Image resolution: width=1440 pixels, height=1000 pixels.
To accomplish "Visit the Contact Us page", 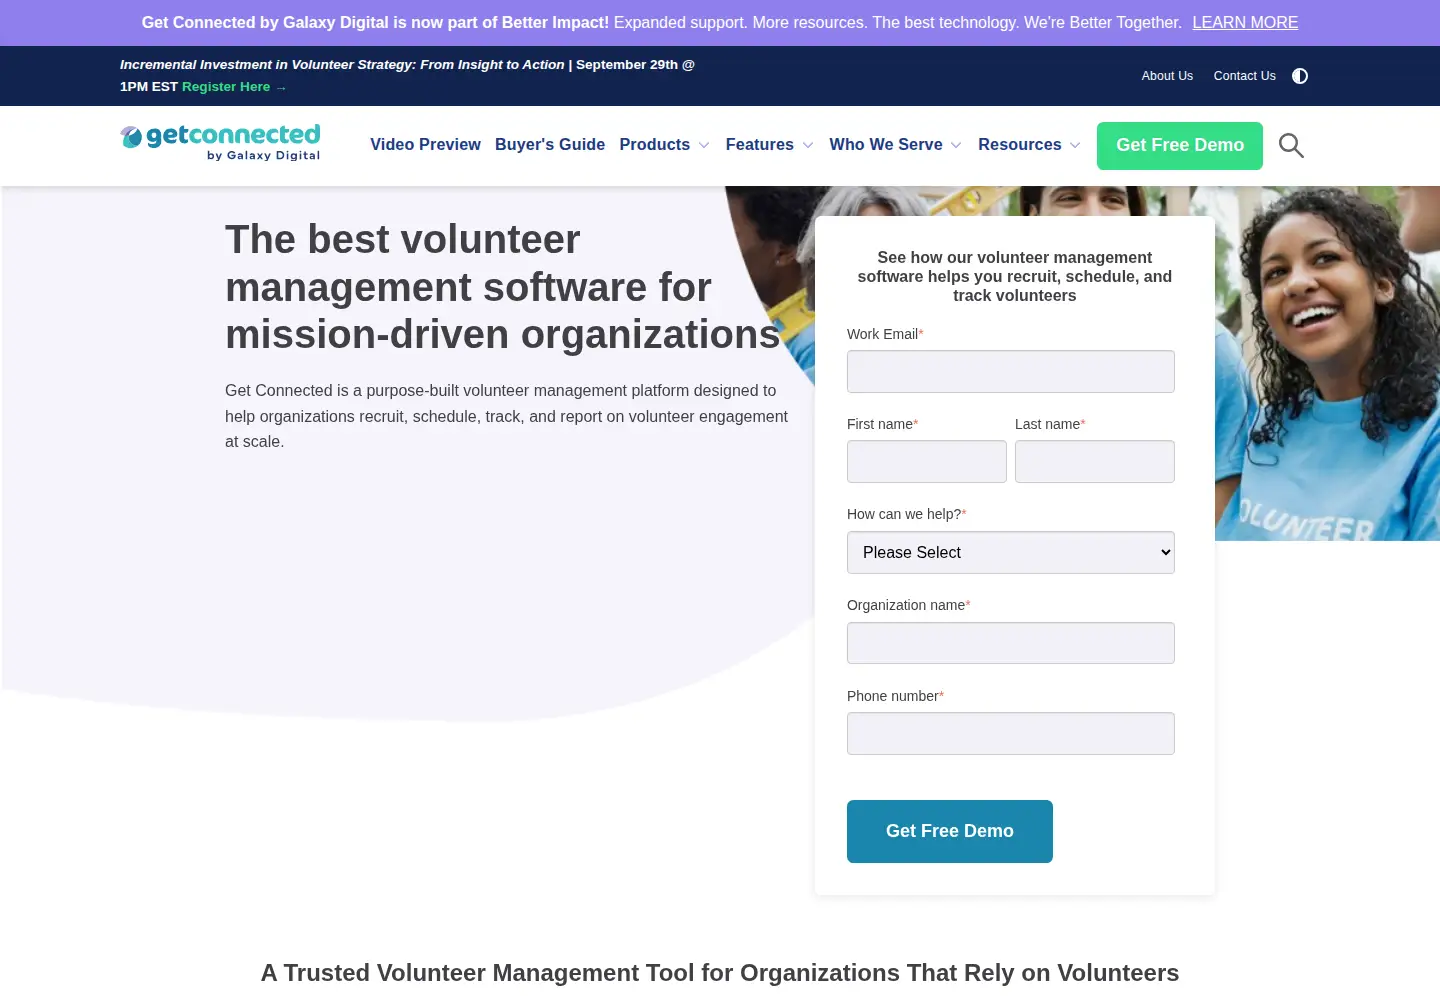I will coord(1244,76).
